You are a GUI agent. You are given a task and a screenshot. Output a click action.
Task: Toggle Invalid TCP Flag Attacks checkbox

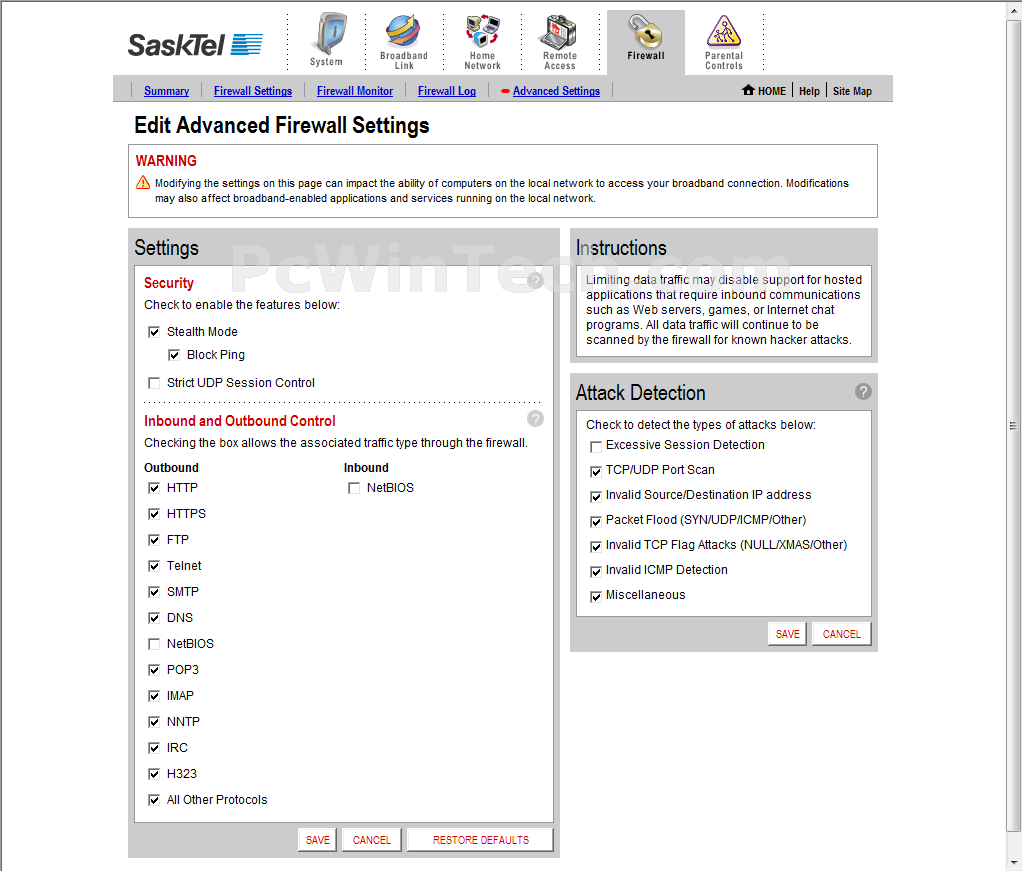(596, 546)
